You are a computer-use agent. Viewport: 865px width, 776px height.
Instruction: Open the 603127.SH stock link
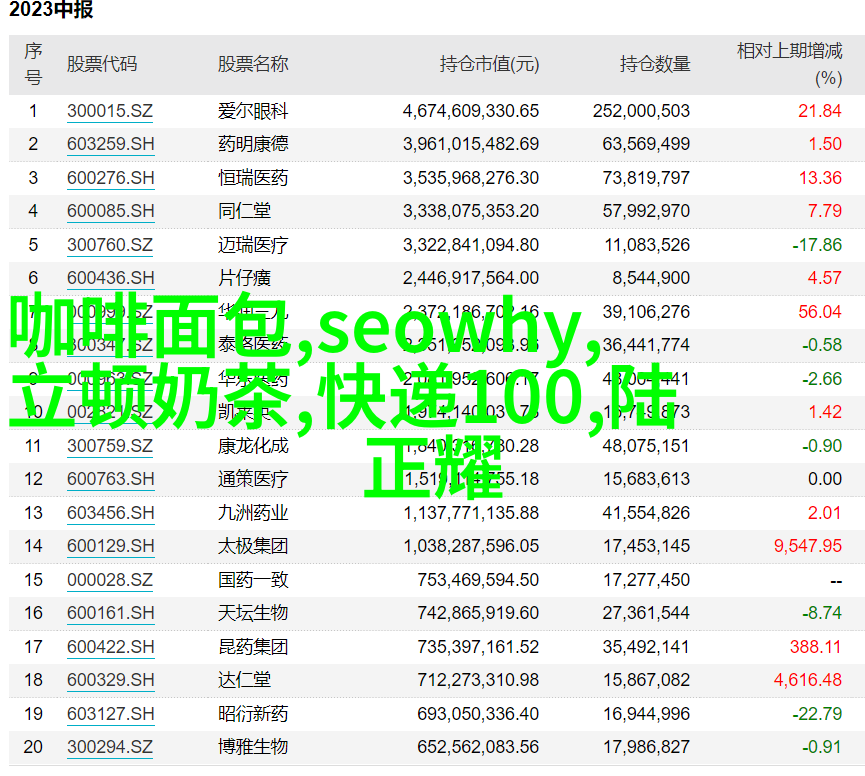click(110, 714)
